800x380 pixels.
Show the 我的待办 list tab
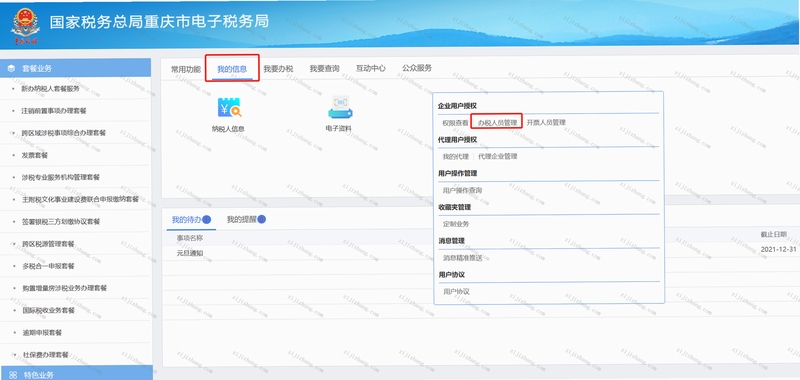click(x=186, y=220)
